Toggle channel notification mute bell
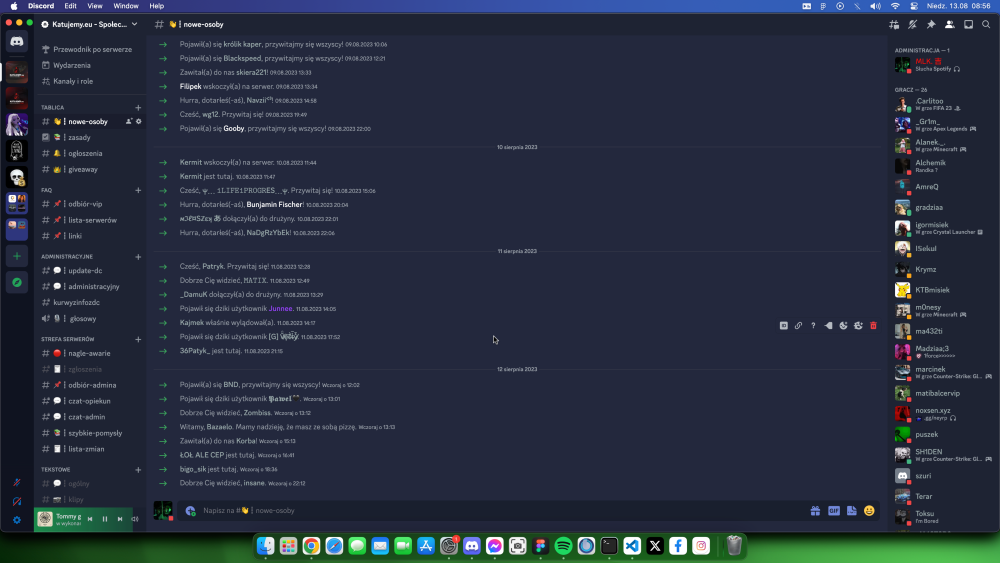Screen dimensions: 1000x563 (913, 24)
